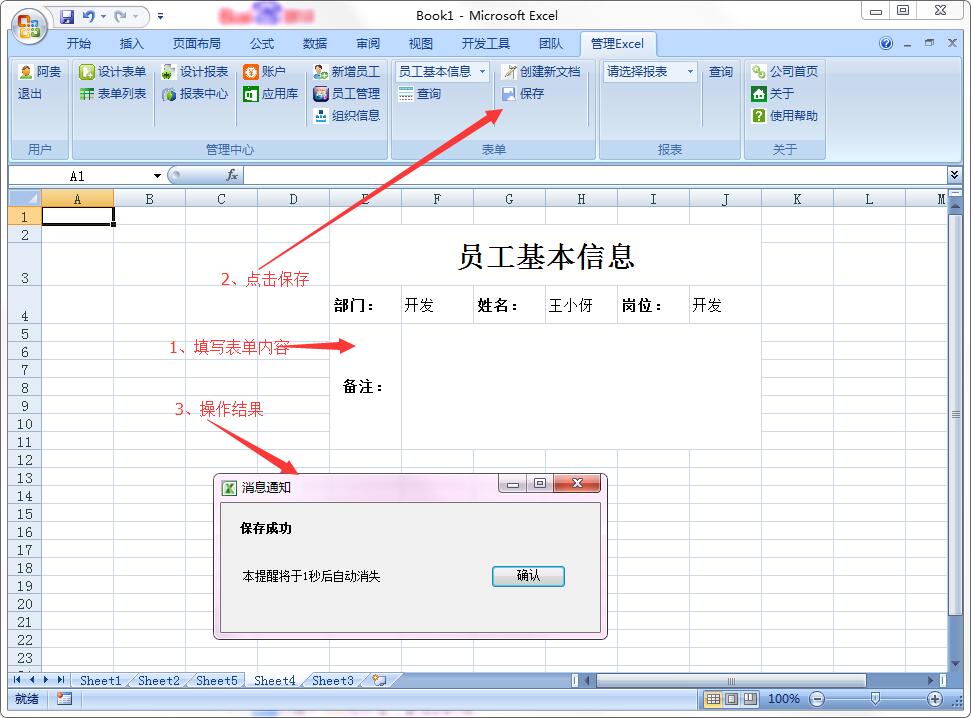This screenshot has height=718, width=971.
Task: Go to the last sheet tab arrow
Action: point(61,680)
